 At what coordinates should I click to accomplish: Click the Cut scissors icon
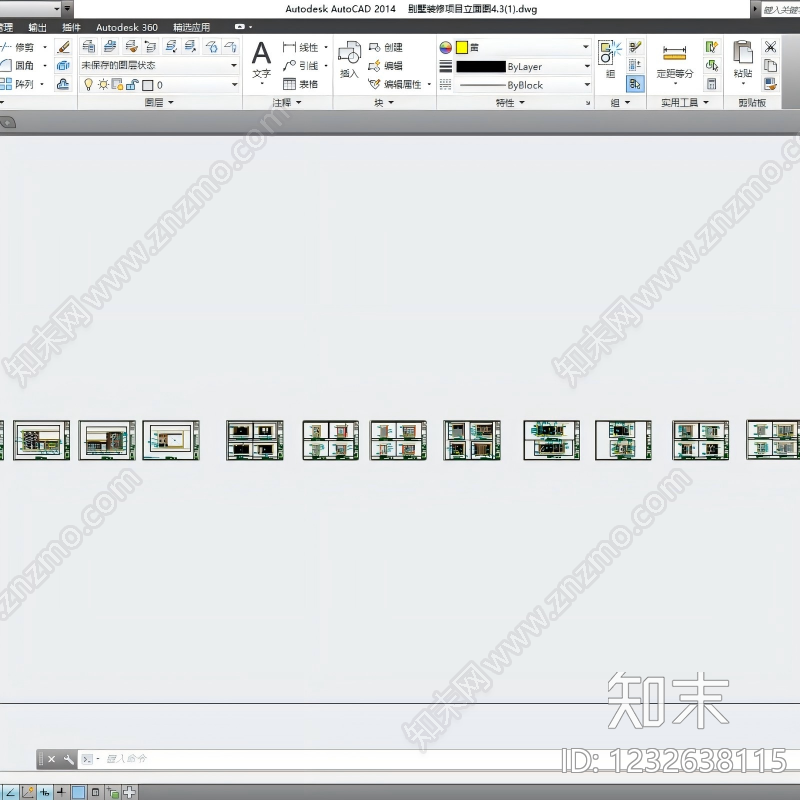(770, 47)
